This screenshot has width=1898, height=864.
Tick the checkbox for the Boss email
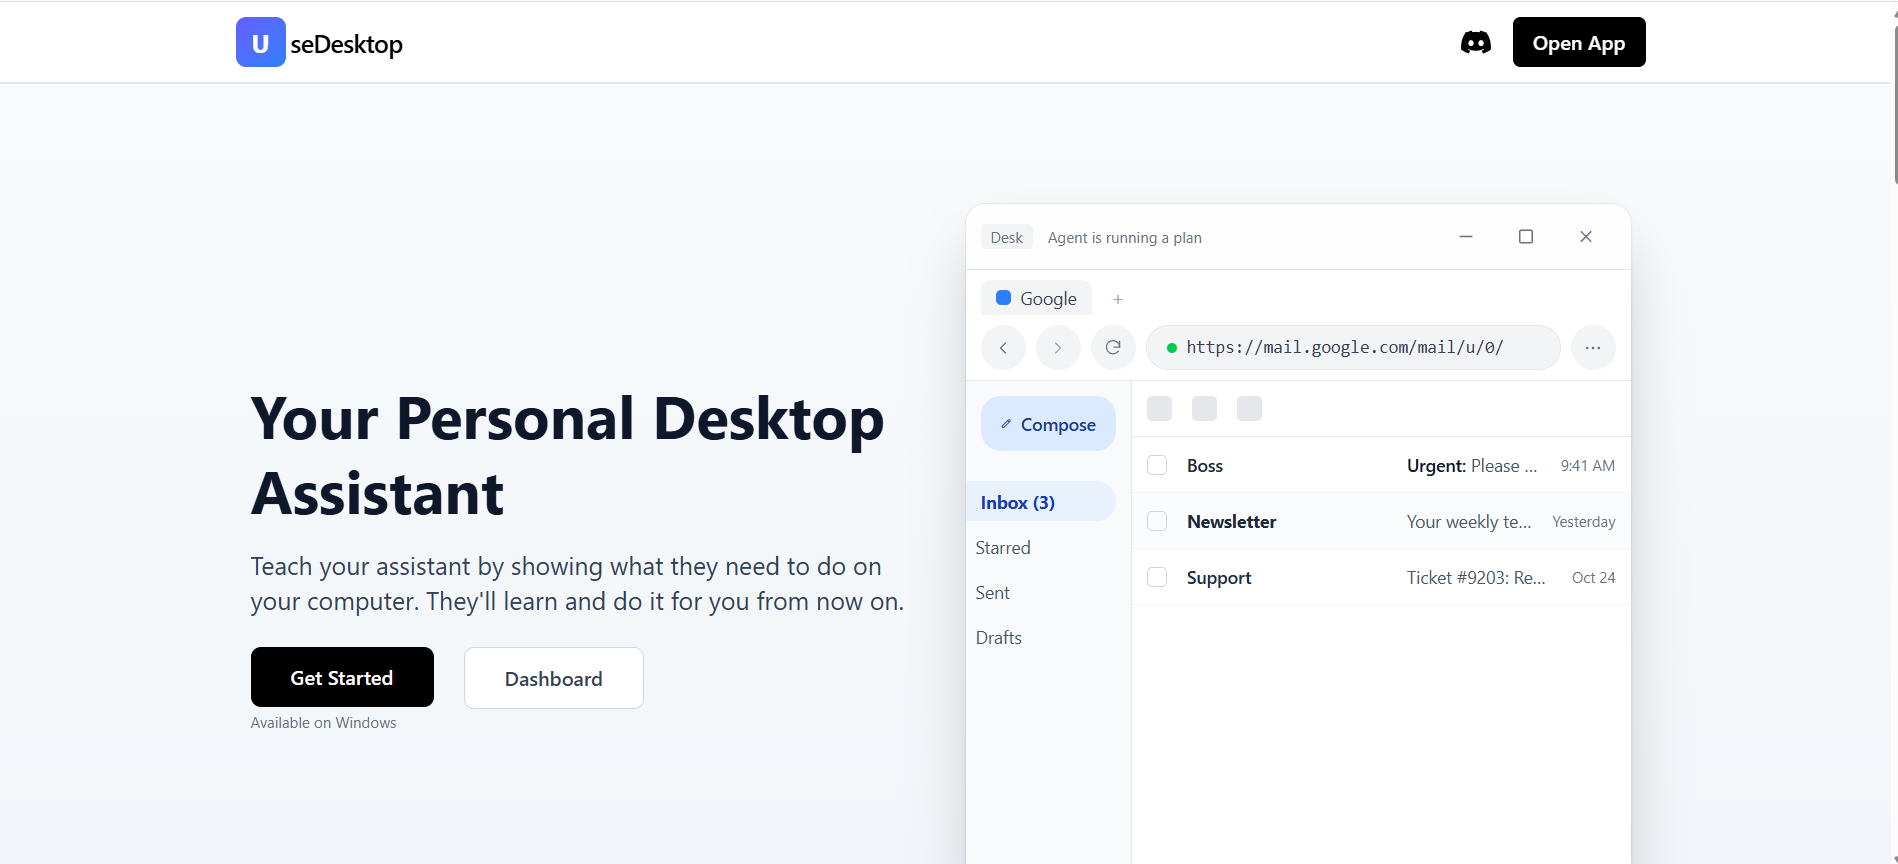pos(1157,465)
